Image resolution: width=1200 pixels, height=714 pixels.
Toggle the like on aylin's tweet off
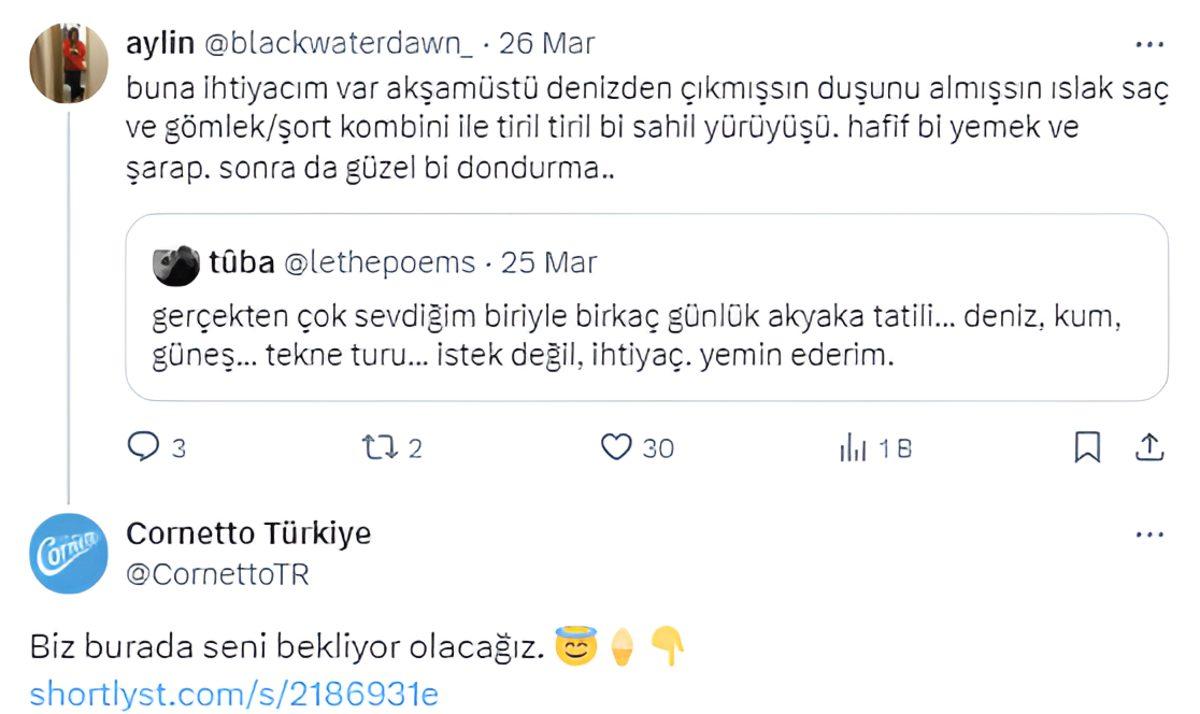(616, 448)
